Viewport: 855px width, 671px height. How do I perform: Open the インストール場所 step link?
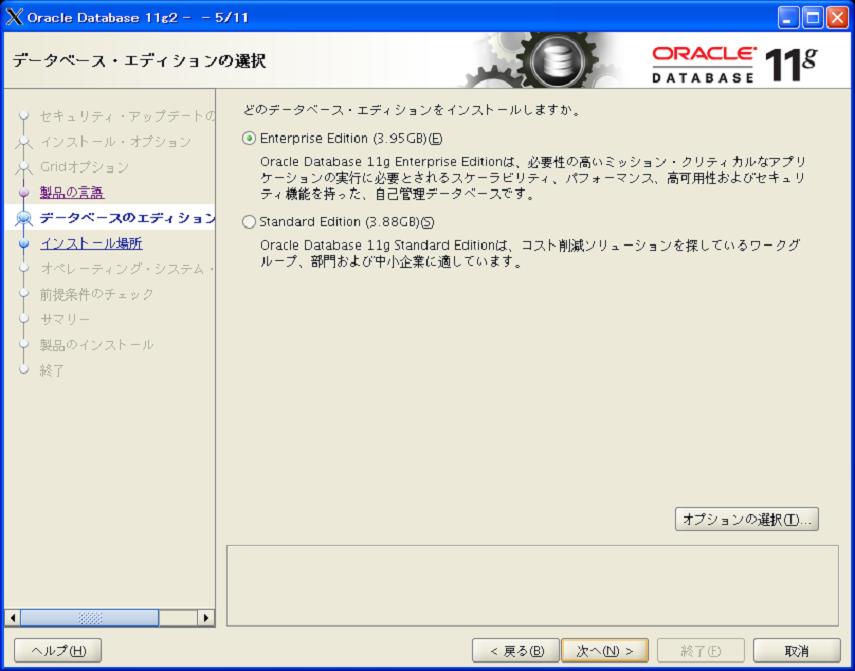point(92,243)
